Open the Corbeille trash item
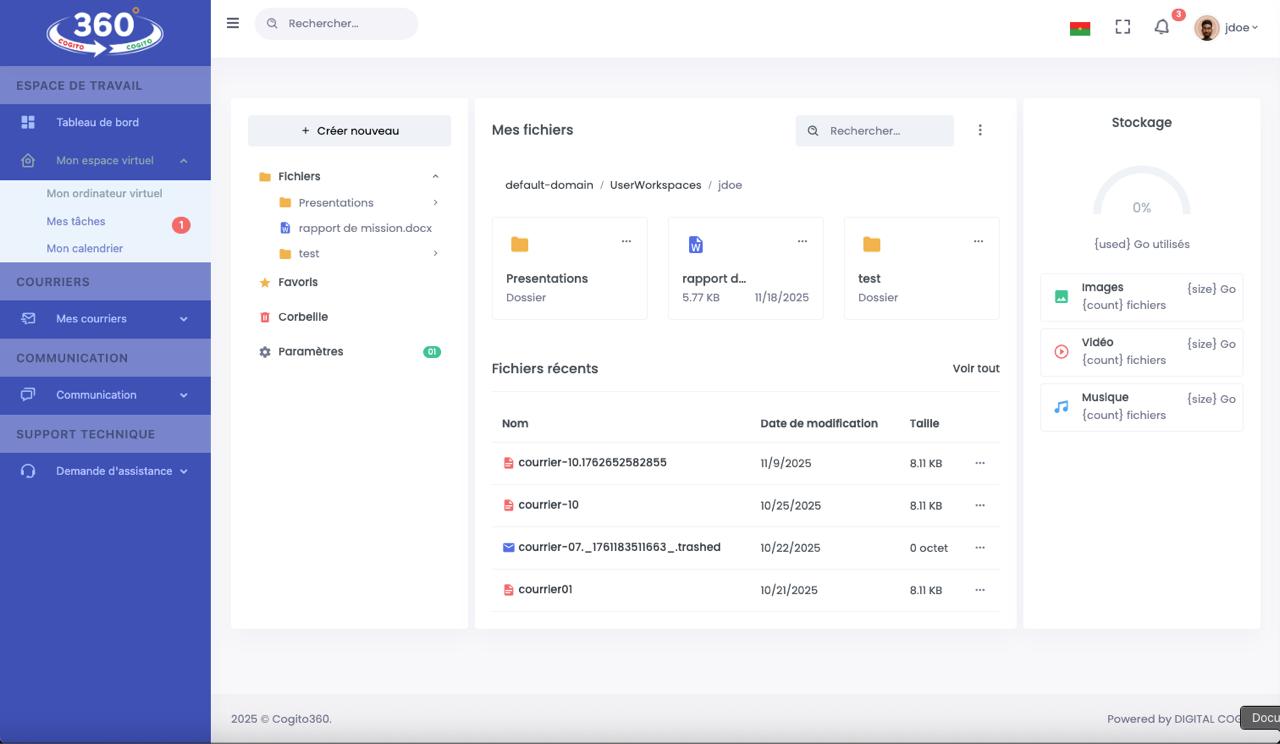Viewport: 1280px width, 744px height. click(302, 317)
